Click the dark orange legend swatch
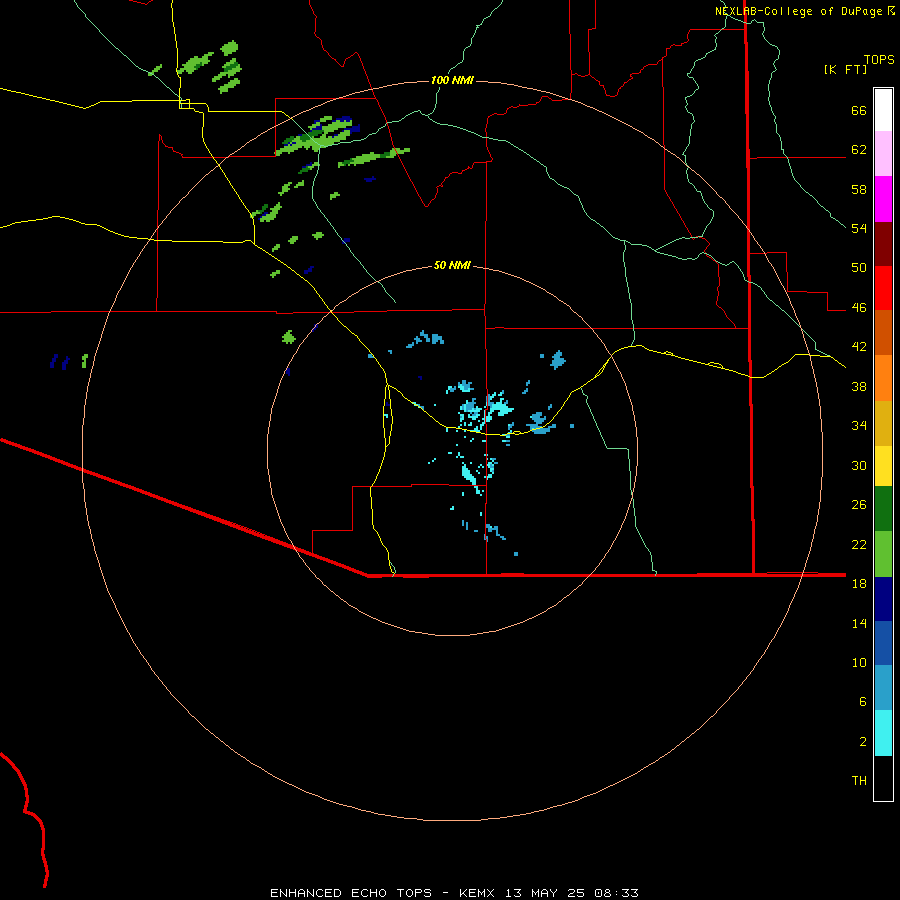The width and height of the screenshot is (900, 900). pyautogui.click(x=883, y=332)
